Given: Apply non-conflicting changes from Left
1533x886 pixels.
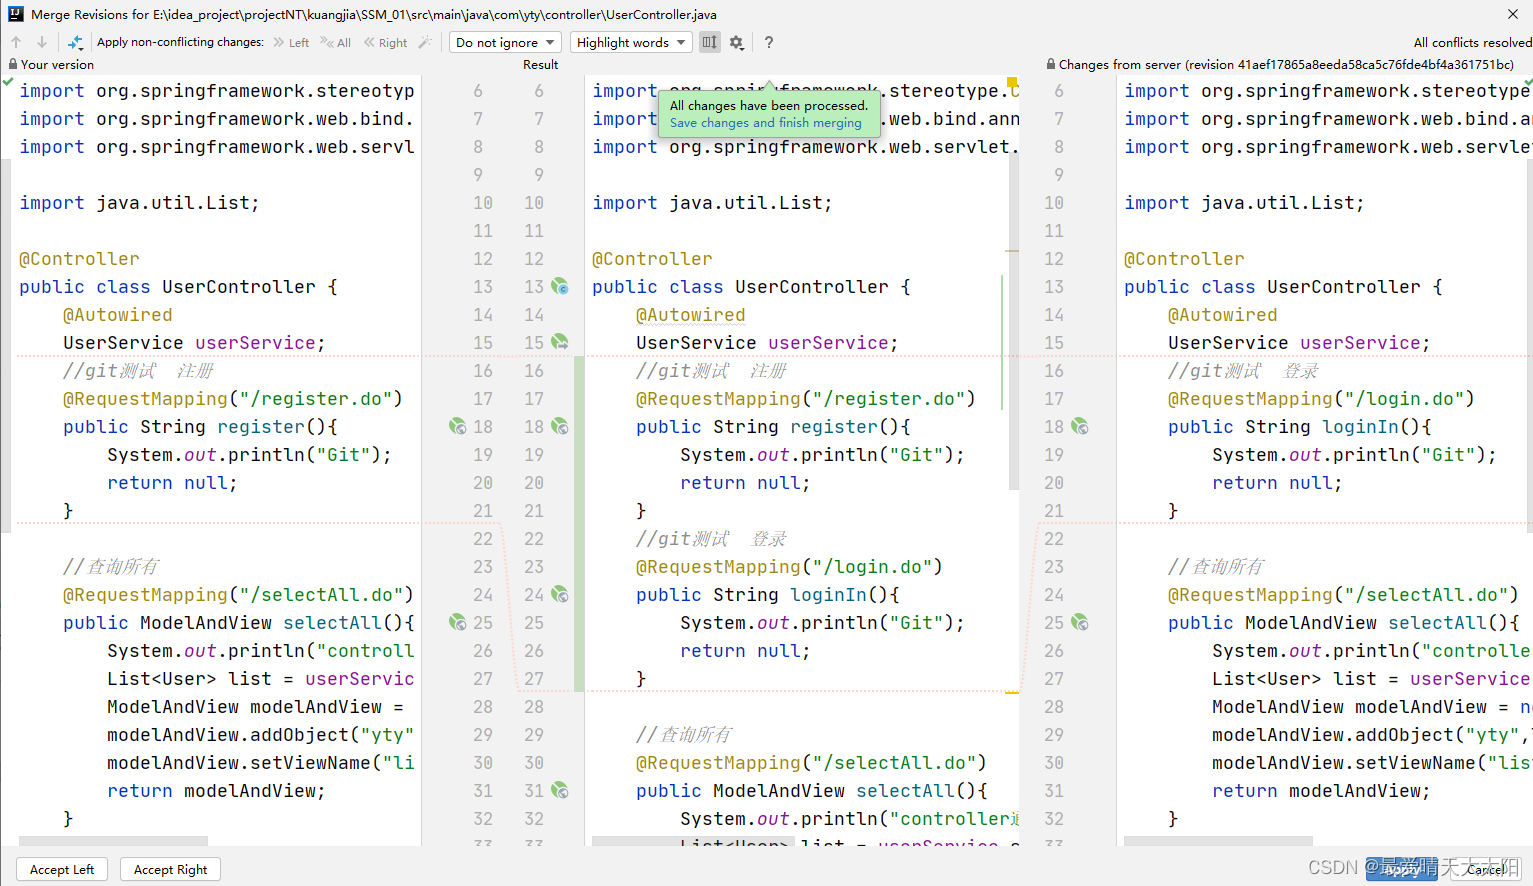Looking at the screenshot, I should point(291,43).
